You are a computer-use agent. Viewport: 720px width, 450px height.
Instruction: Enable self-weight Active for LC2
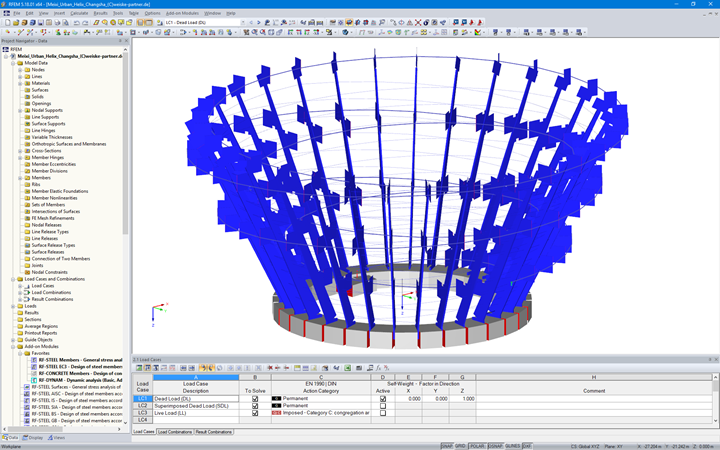click(383, 406)
